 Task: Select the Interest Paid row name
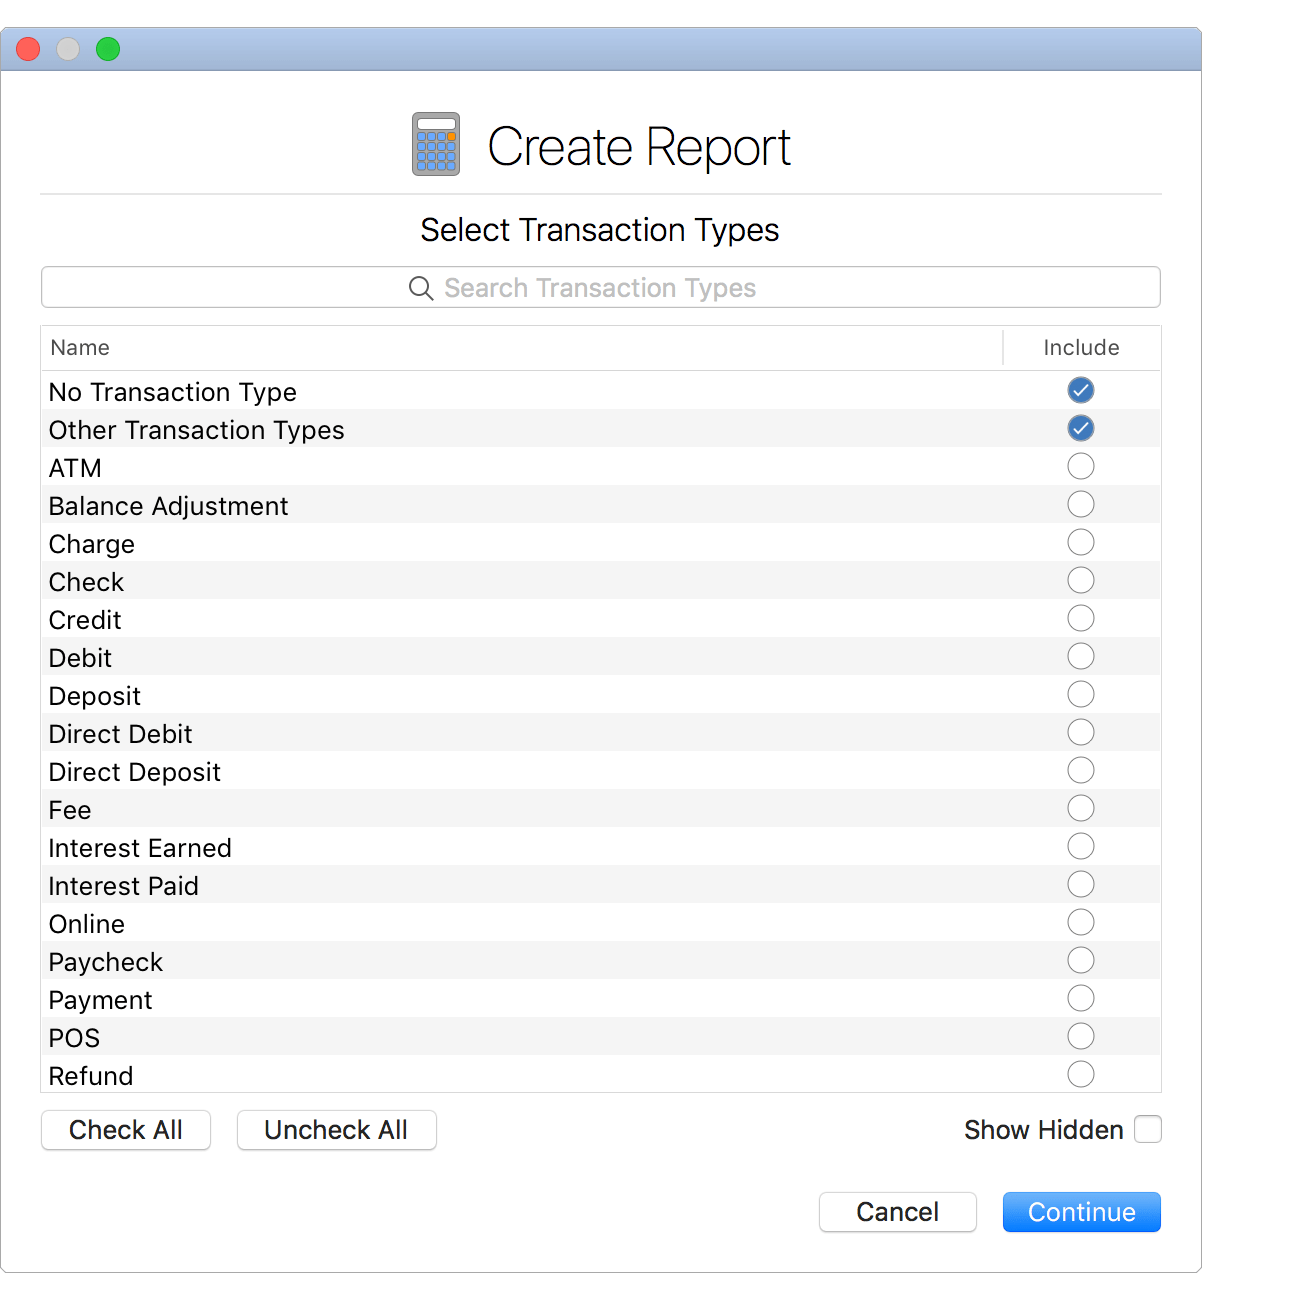[123, 886]
